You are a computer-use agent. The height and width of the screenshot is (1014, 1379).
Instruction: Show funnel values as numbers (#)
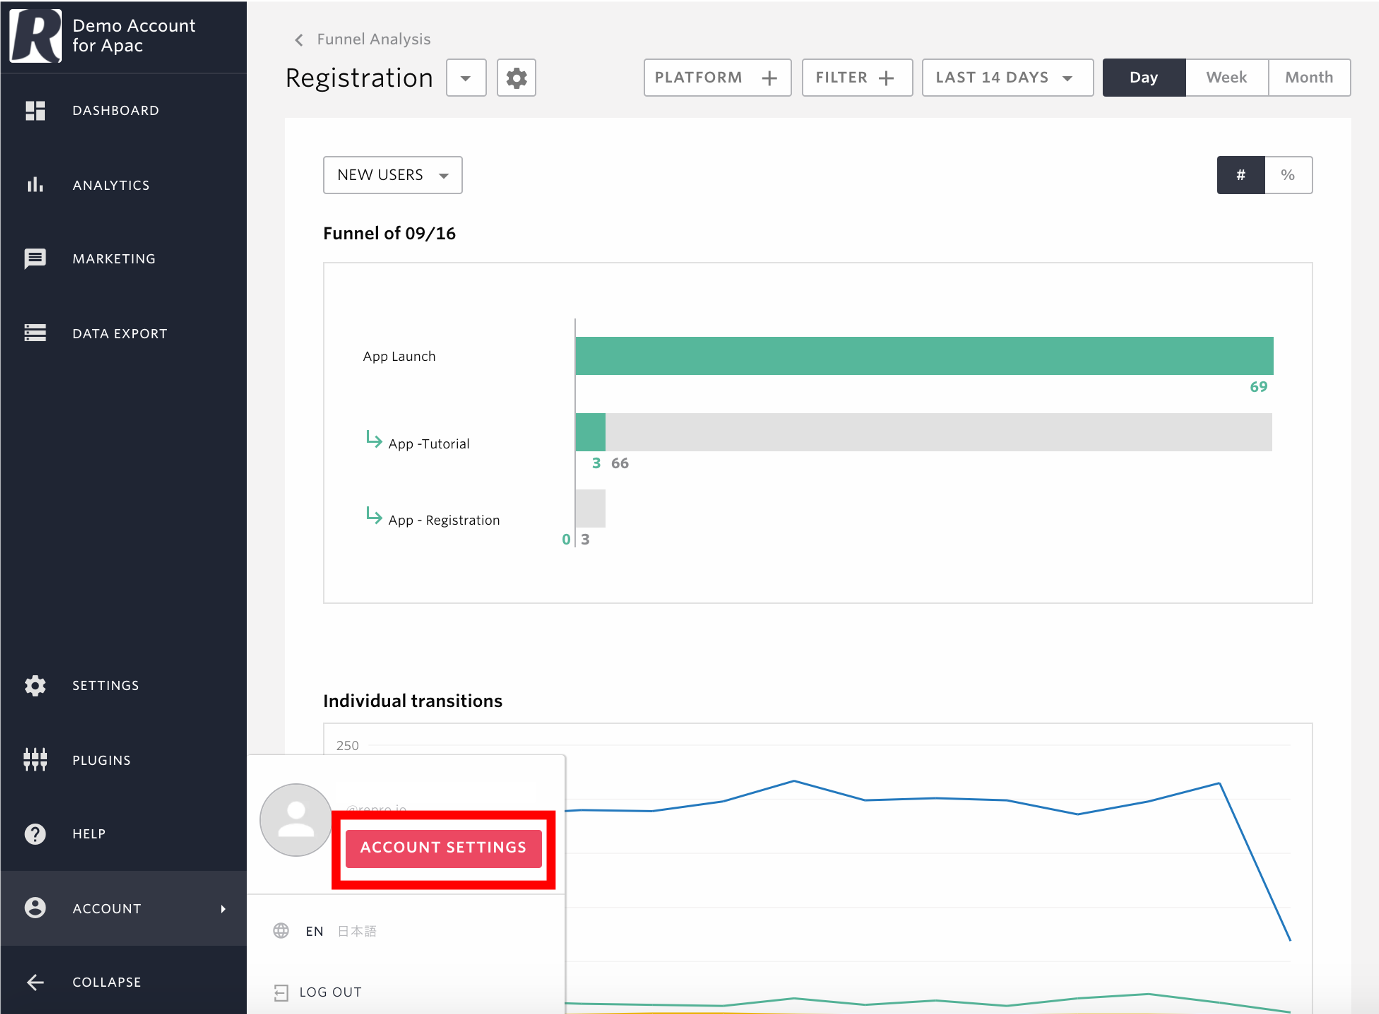coord(1241,175)
